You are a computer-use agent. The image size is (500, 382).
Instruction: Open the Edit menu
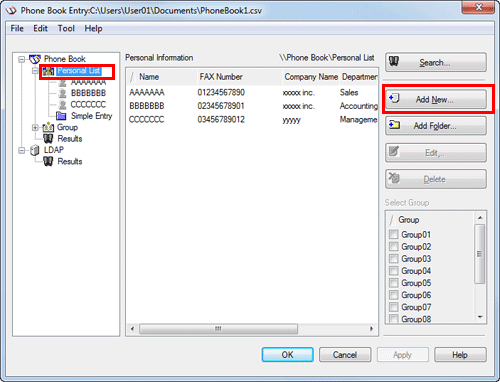[40, 29]
